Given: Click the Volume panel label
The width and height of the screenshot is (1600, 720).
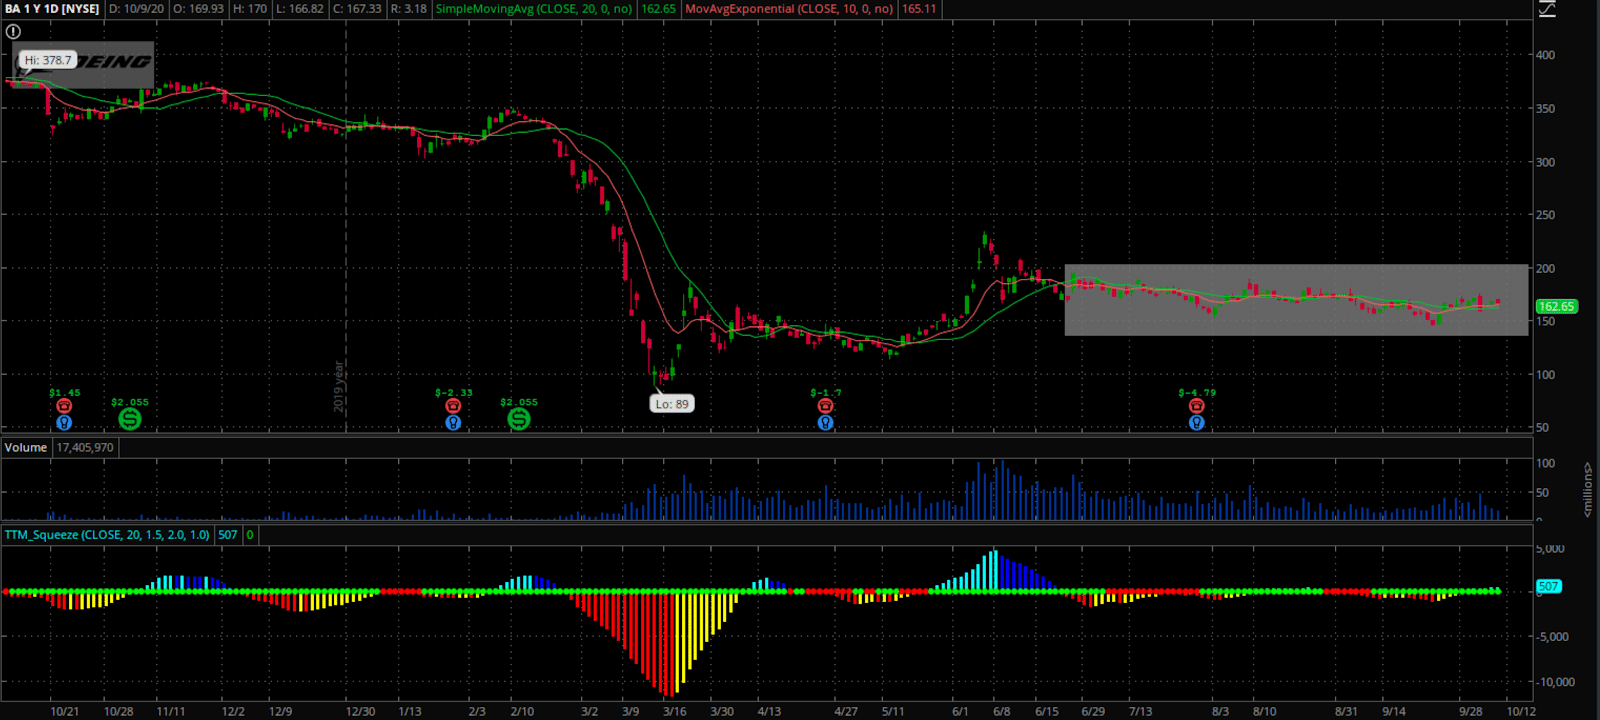Looking at the screenshot, I should [x=26, y=447].
